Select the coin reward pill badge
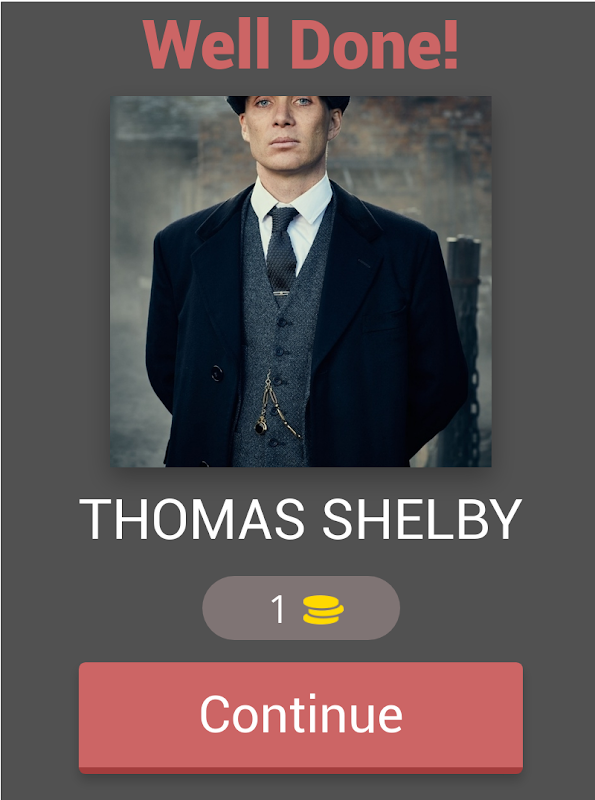Viewport: 595px width, 800px height. pyautogui.click(x=301, y=608)
